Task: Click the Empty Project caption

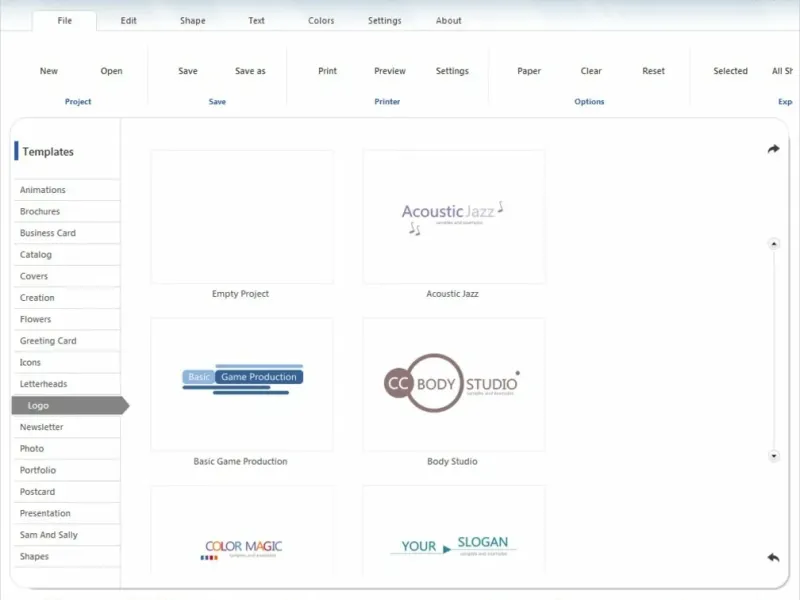Action: (x=240, y=294)
